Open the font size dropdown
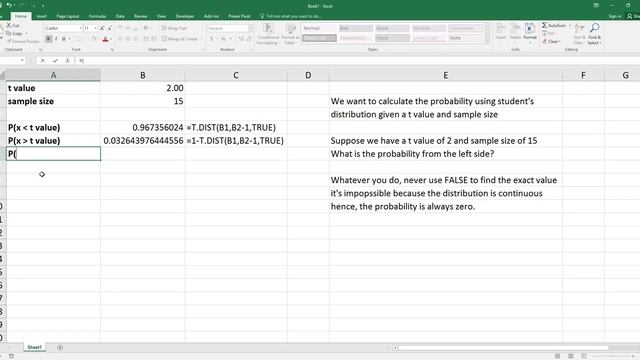Image resolution: width=640 pixels, height=360 pixels. click(95, 28)
